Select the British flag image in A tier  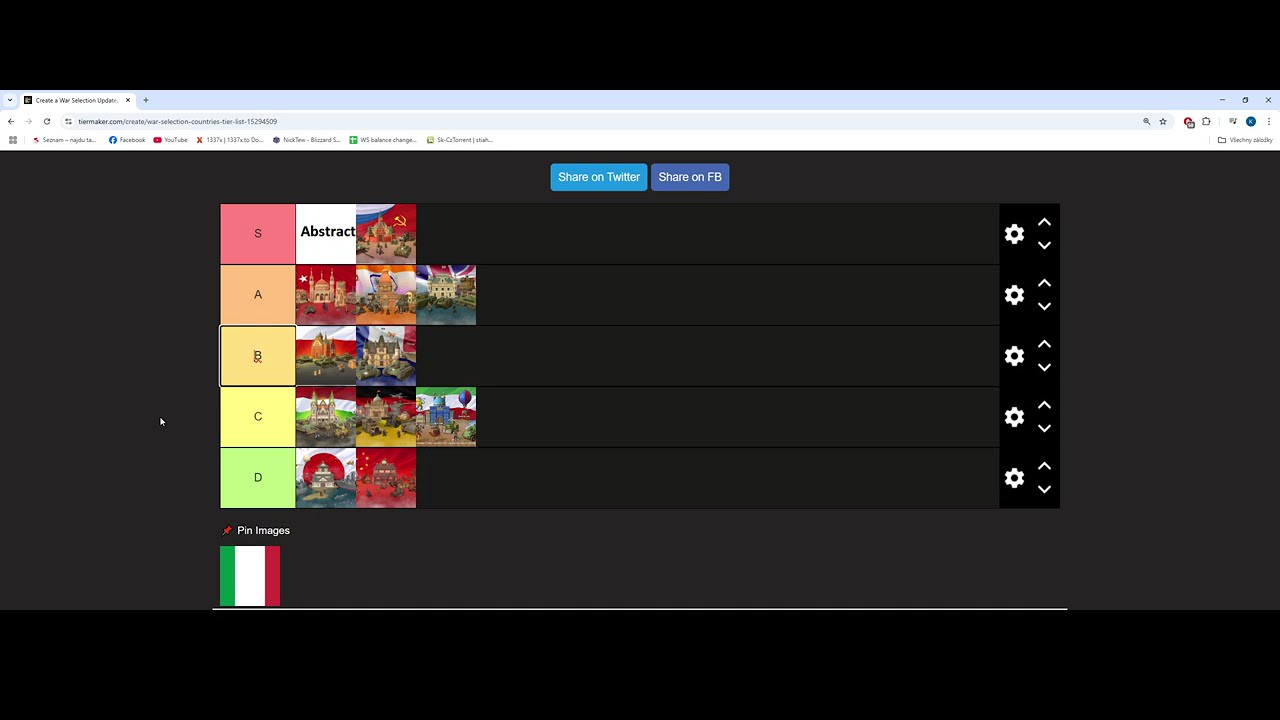pos(446,295)
